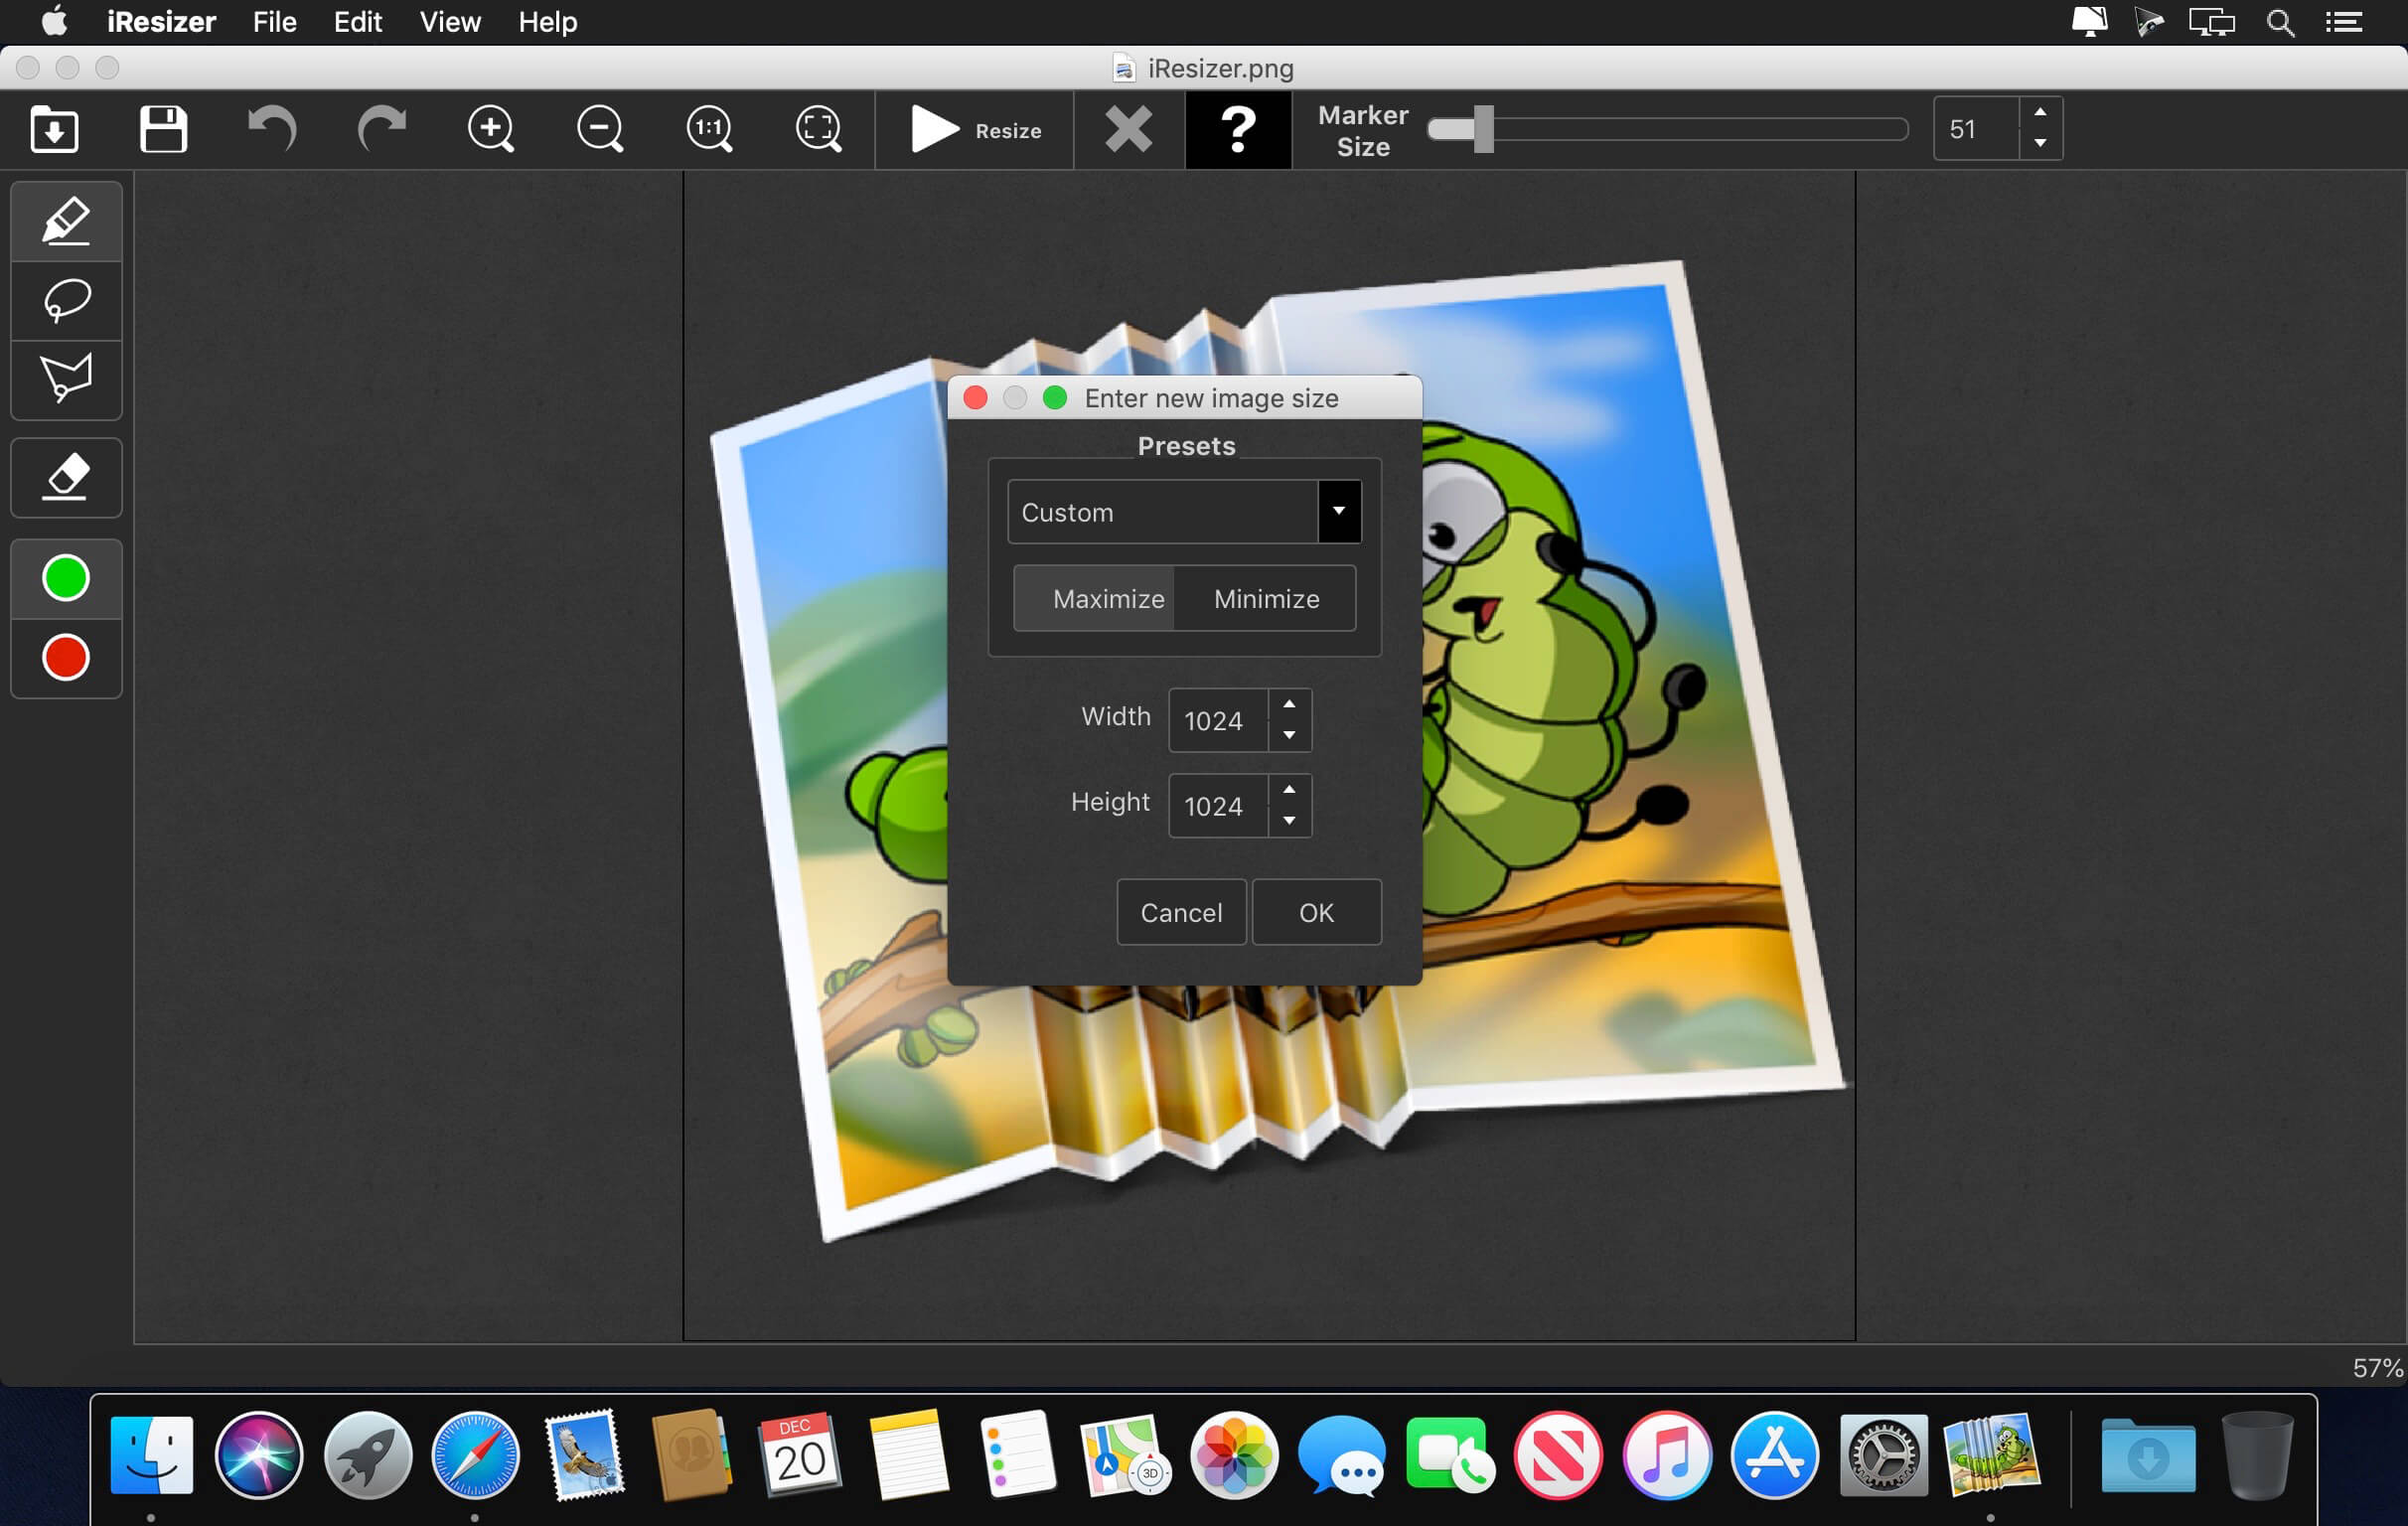Choose the green protect marker color
The image size is (2408, 1526).
66,578
